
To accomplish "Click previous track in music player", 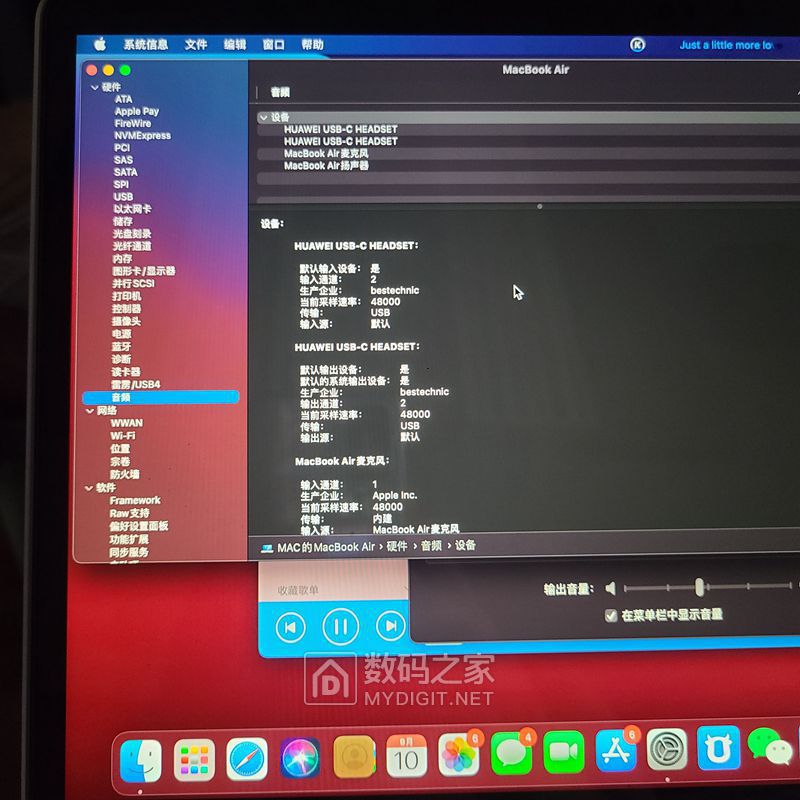I will 290,627.
